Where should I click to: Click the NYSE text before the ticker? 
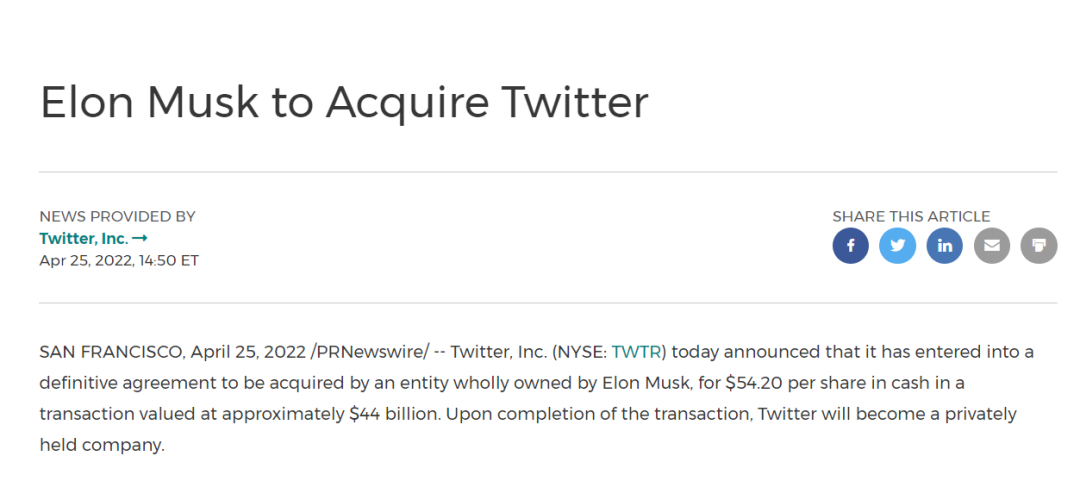point(578,352)
